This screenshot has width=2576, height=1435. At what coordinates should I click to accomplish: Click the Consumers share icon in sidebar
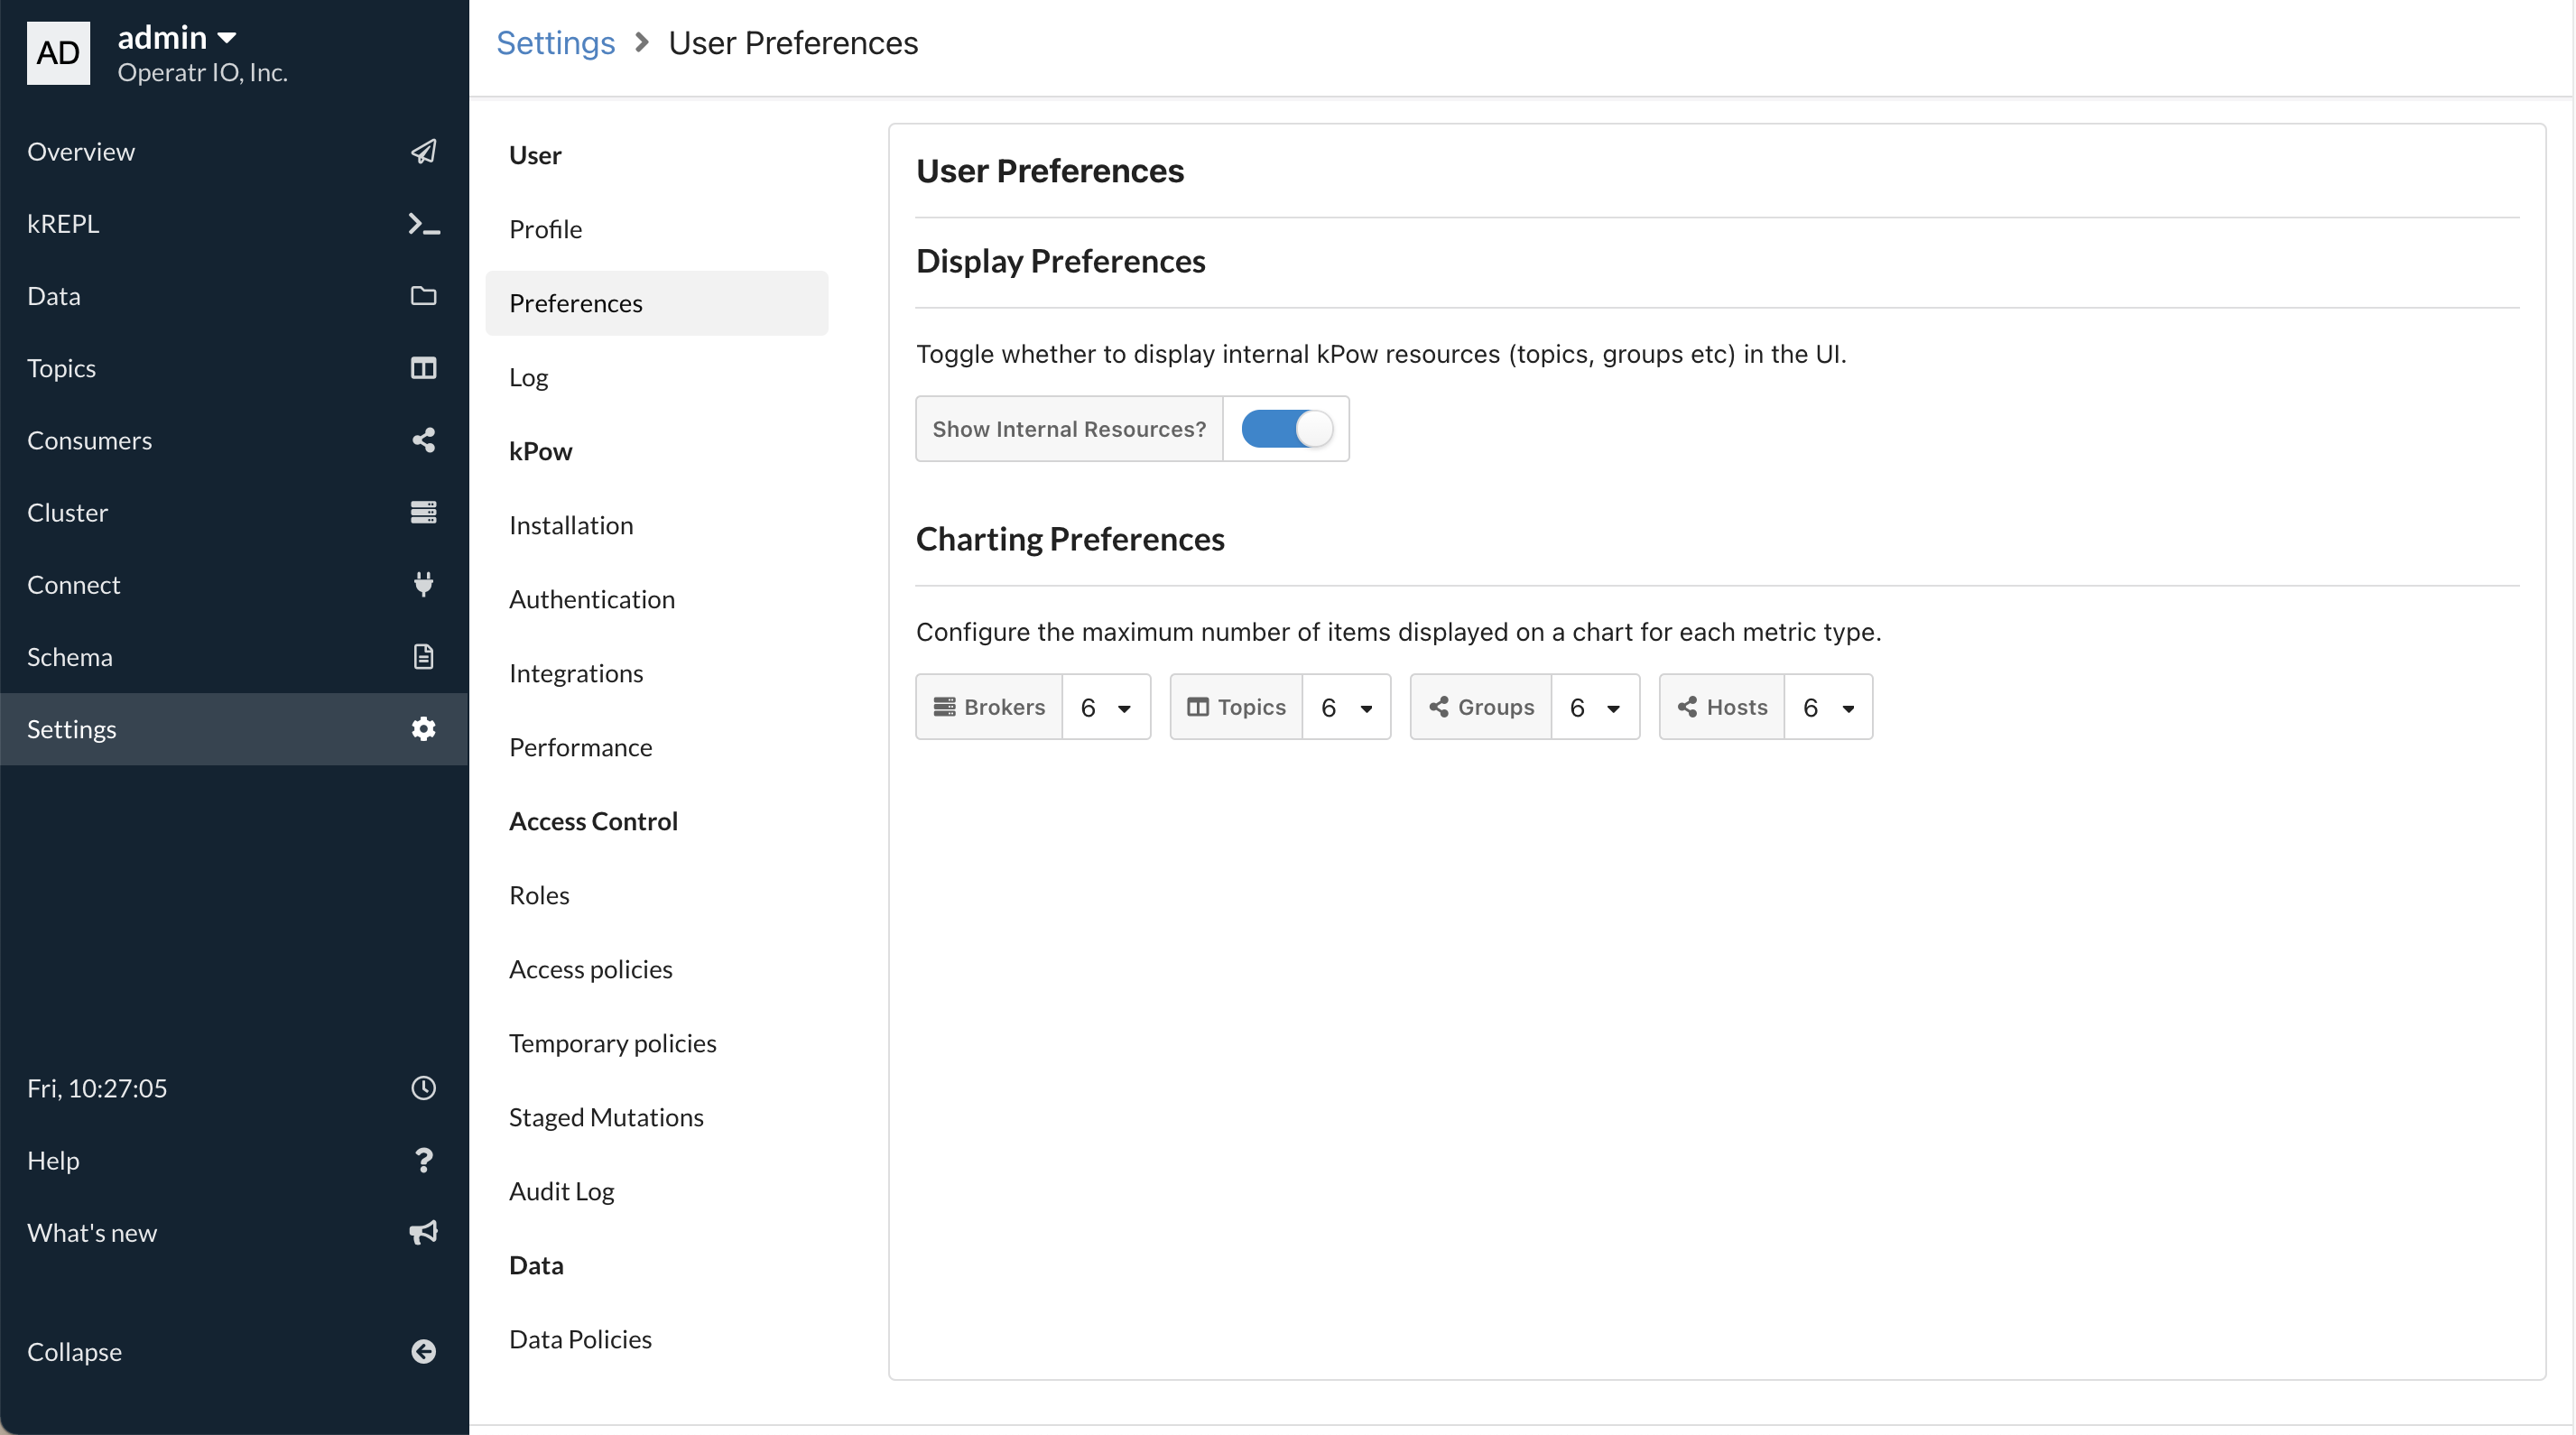click(x=422, y=439)
